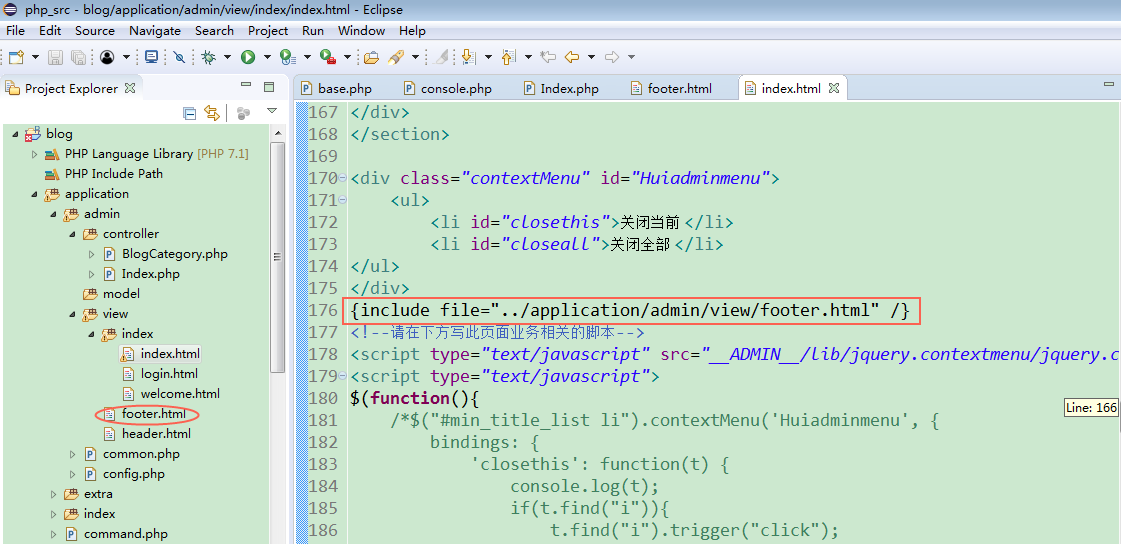1121x544 pixels.
Task: Place cursor on line 176 include statement
Action: (629, 310)
